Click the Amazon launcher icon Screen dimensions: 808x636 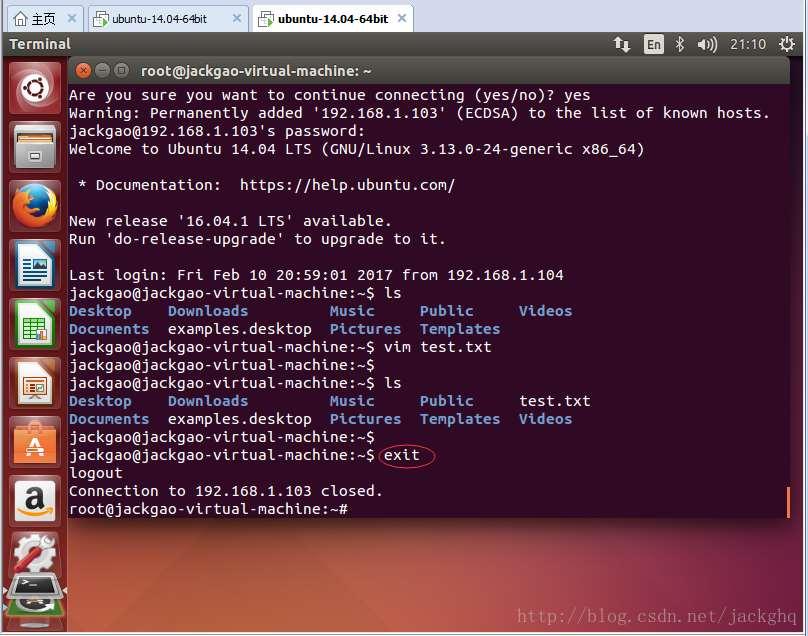(36, 500)
